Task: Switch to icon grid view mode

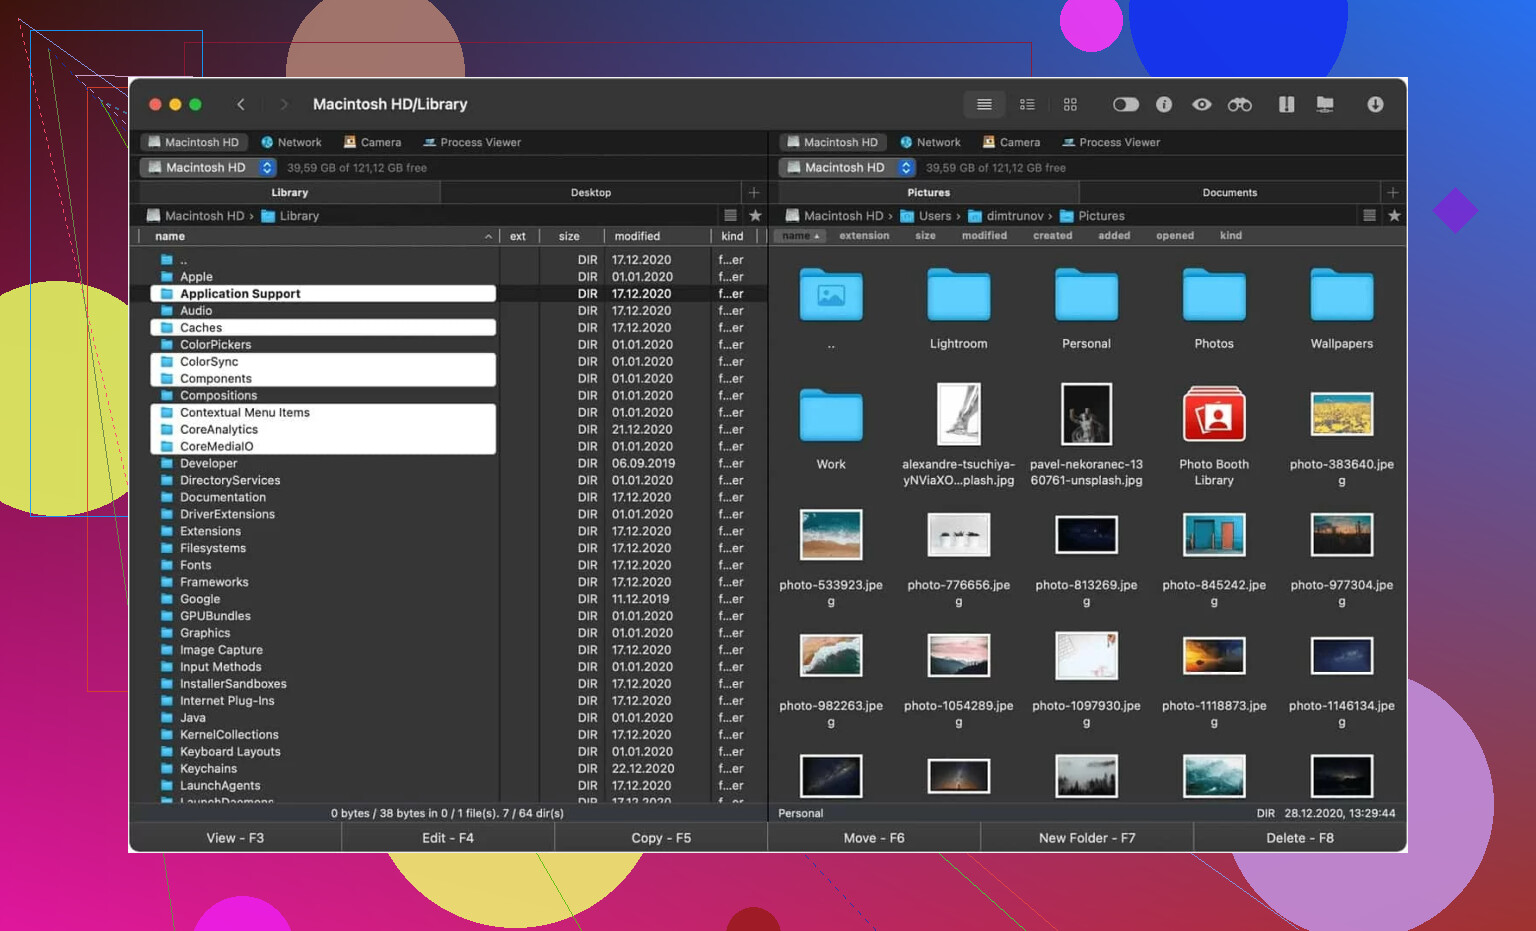Action: coord(1070,105)
